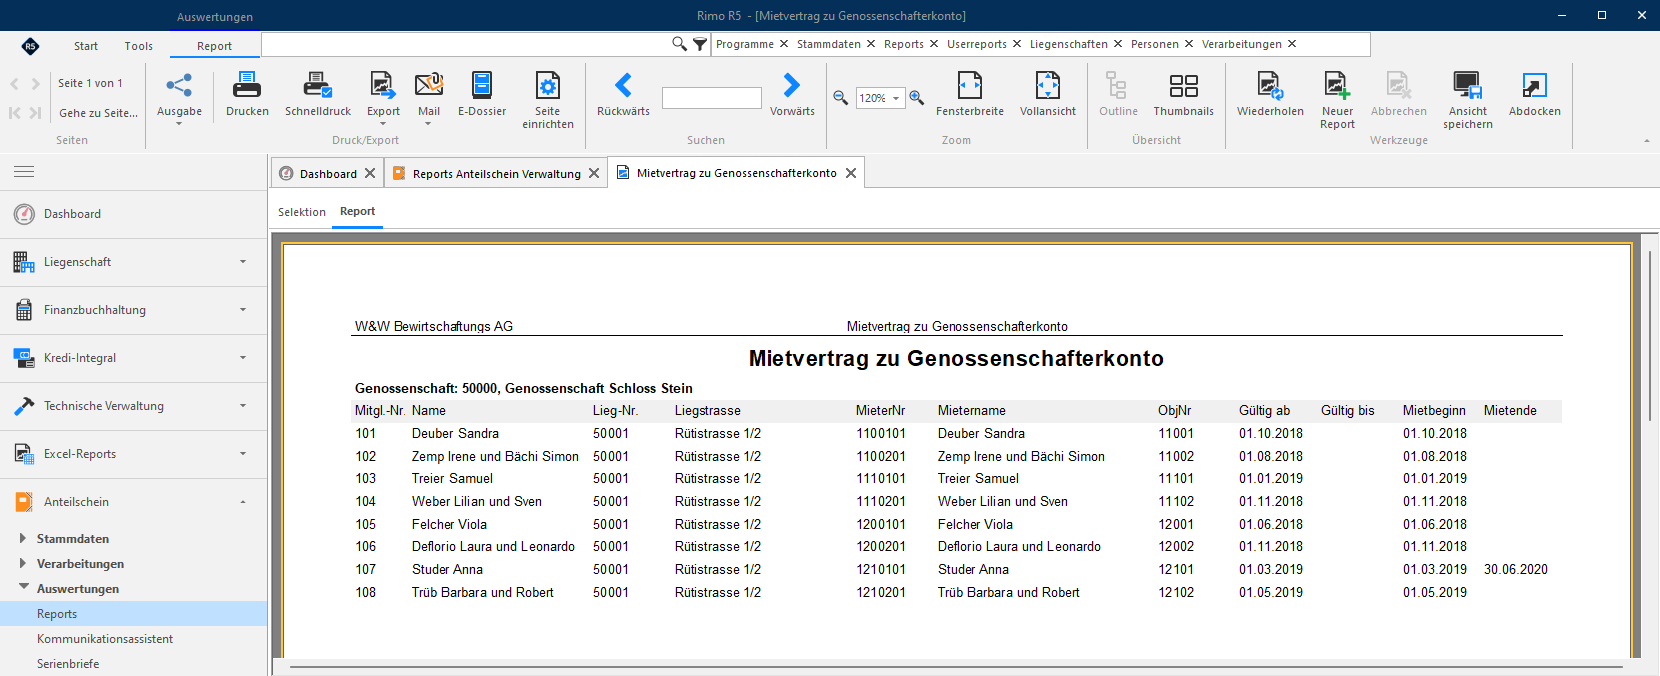The width and height of the screenshot is (1660, 676).
Task: Open Dashboard in the sidebar
Action: (134, 214)
